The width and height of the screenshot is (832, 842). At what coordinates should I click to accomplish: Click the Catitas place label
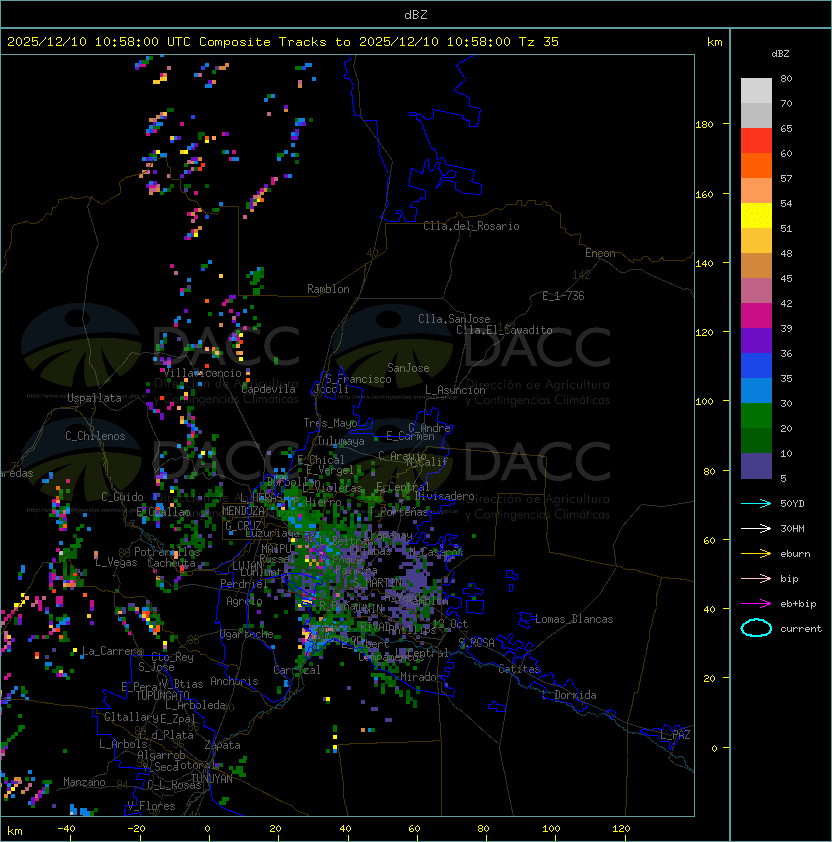coord(519,669)
